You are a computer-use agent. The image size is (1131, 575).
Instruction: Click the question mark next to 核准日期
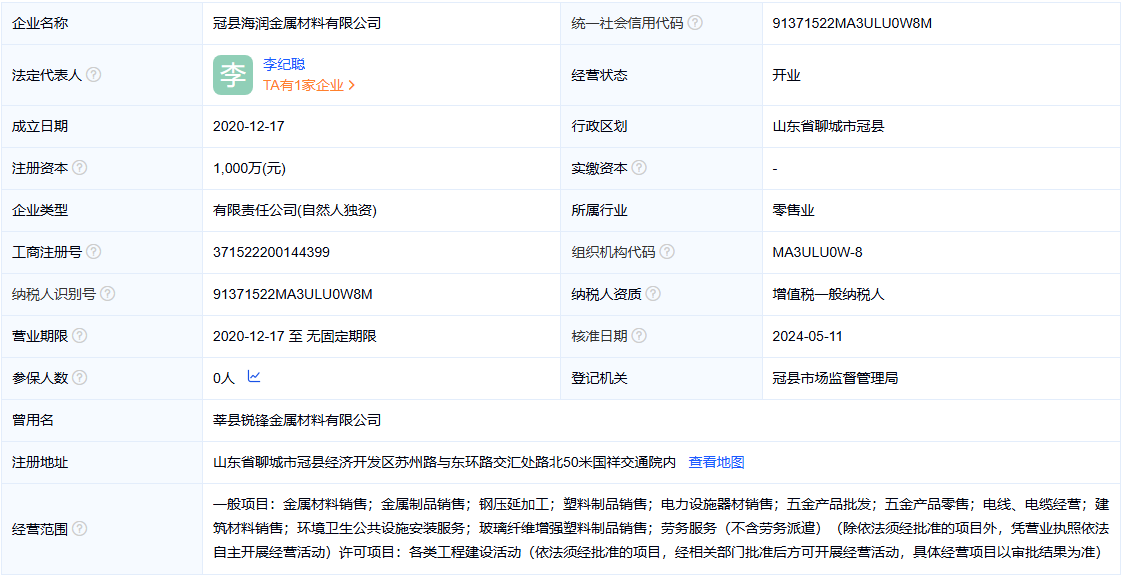pos(639,336)
